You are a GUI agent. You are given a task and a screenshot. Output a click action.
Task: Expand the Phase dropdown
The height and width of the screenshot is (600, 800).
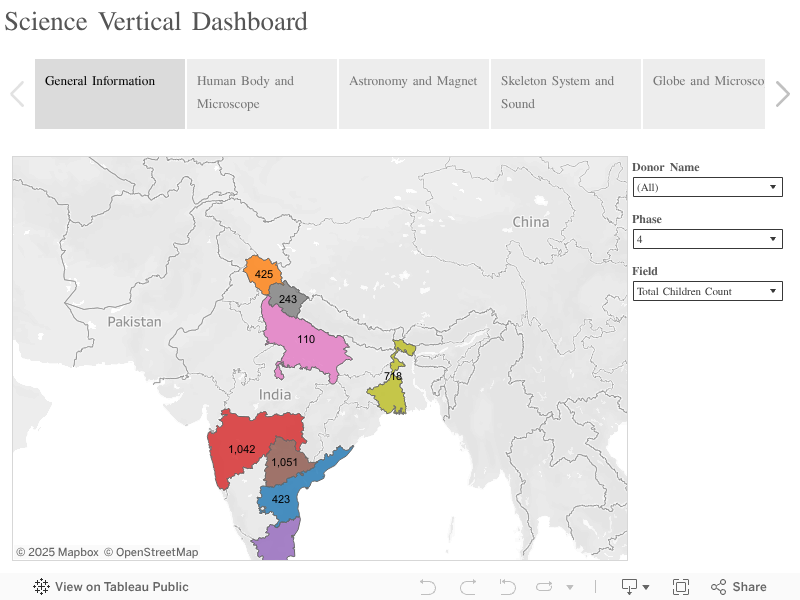(x=707, y=239)
